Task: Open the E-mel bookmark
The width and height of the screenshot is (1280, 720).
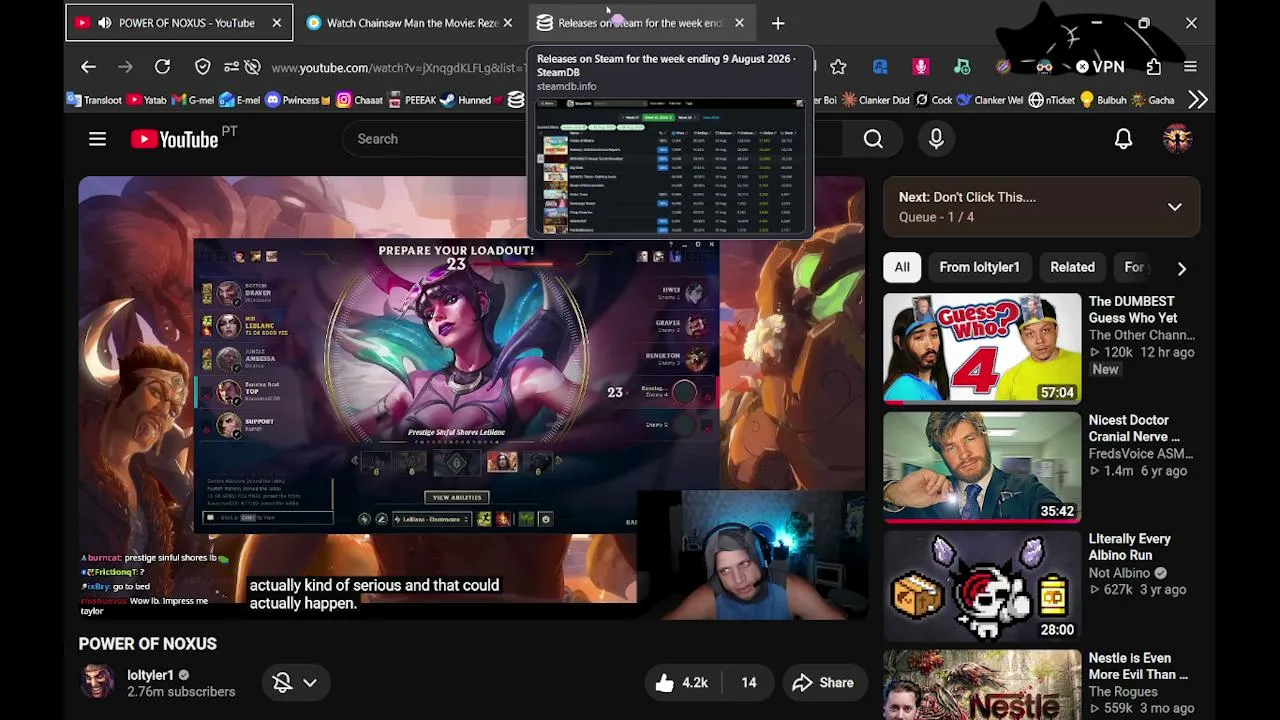Action: point(240,100)
